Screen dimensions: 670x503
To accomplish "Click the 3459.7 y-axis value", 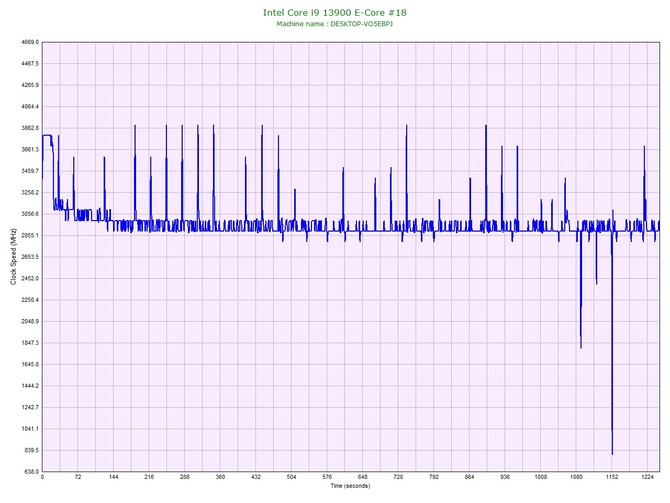I will [x=30, y=171].
